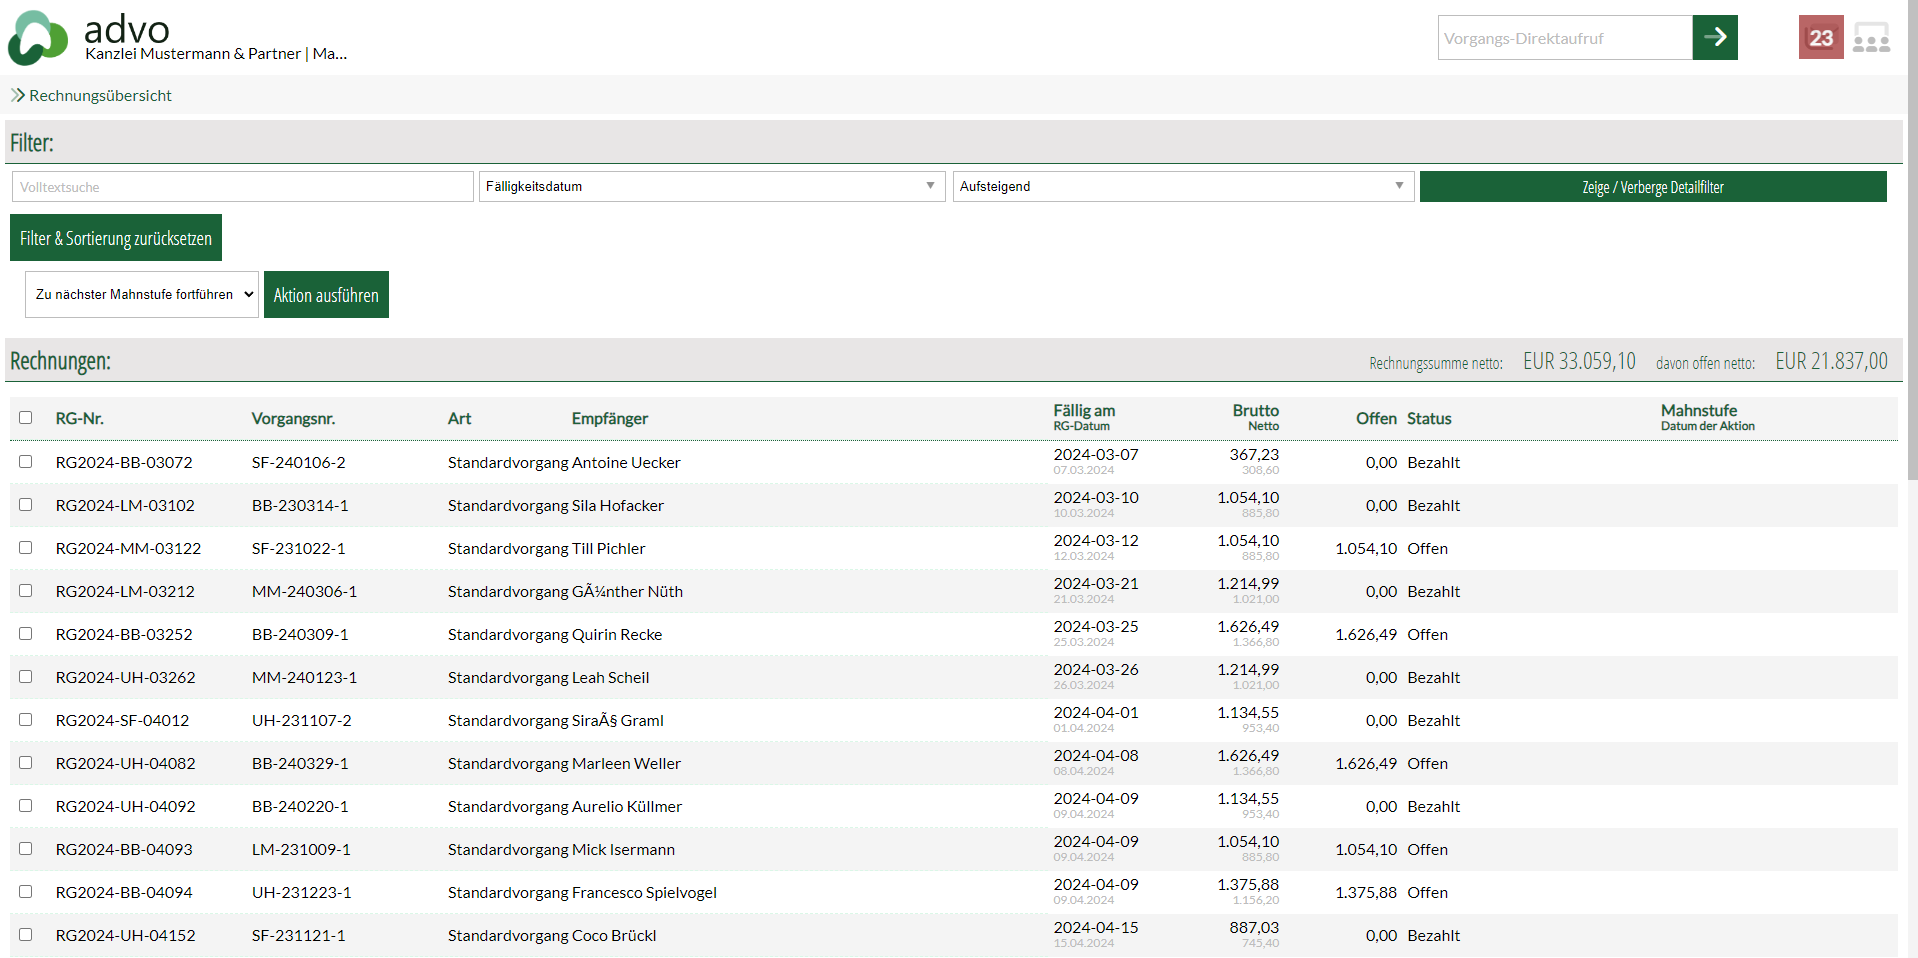Open the Zu nächster Mahnstufe fortführen dropdown
This screenshot has width=1918, height=958.
(141, 295)
